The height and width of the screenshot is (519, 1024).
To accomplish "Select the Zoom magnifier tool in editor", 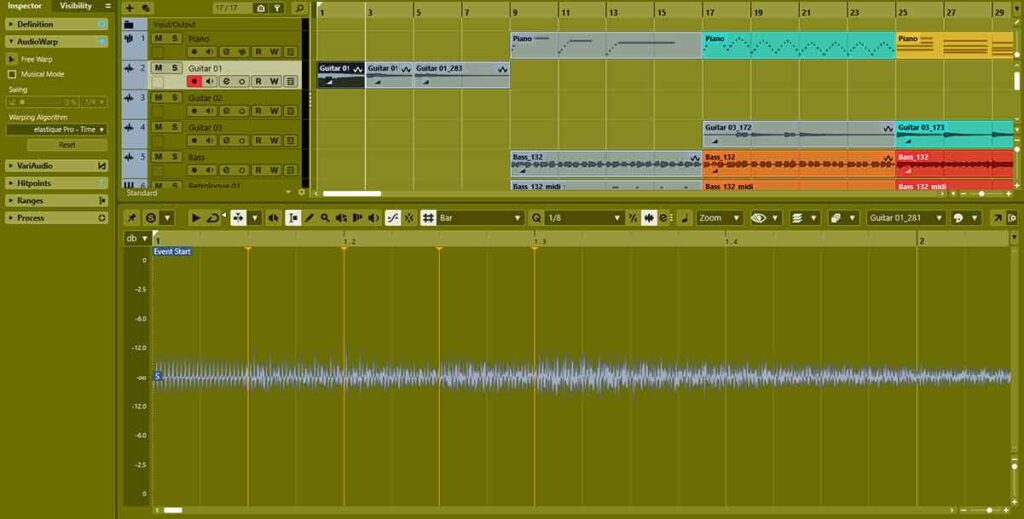I will coord(325,218).
